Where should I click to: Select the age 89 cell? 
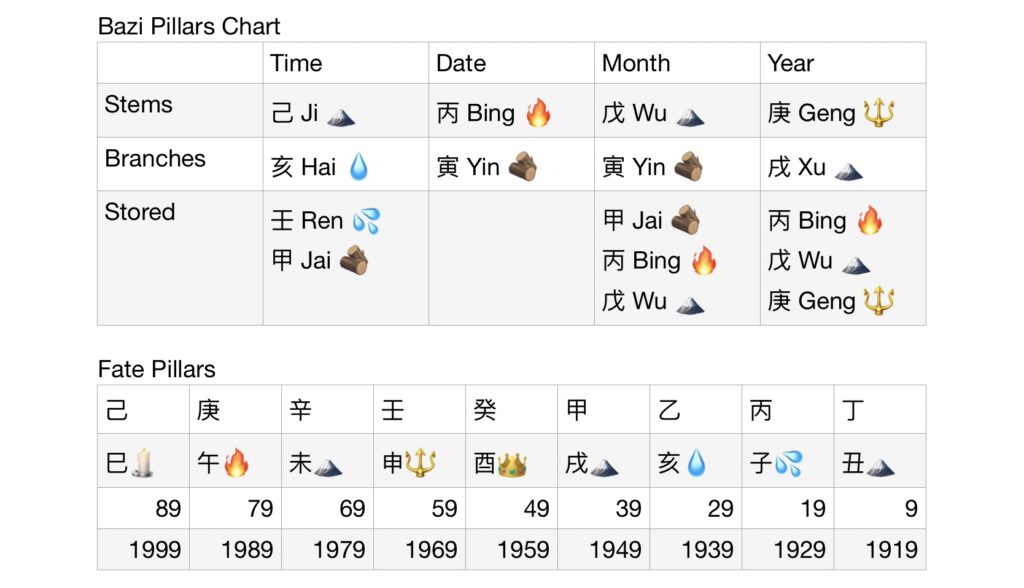click(143, 508)
